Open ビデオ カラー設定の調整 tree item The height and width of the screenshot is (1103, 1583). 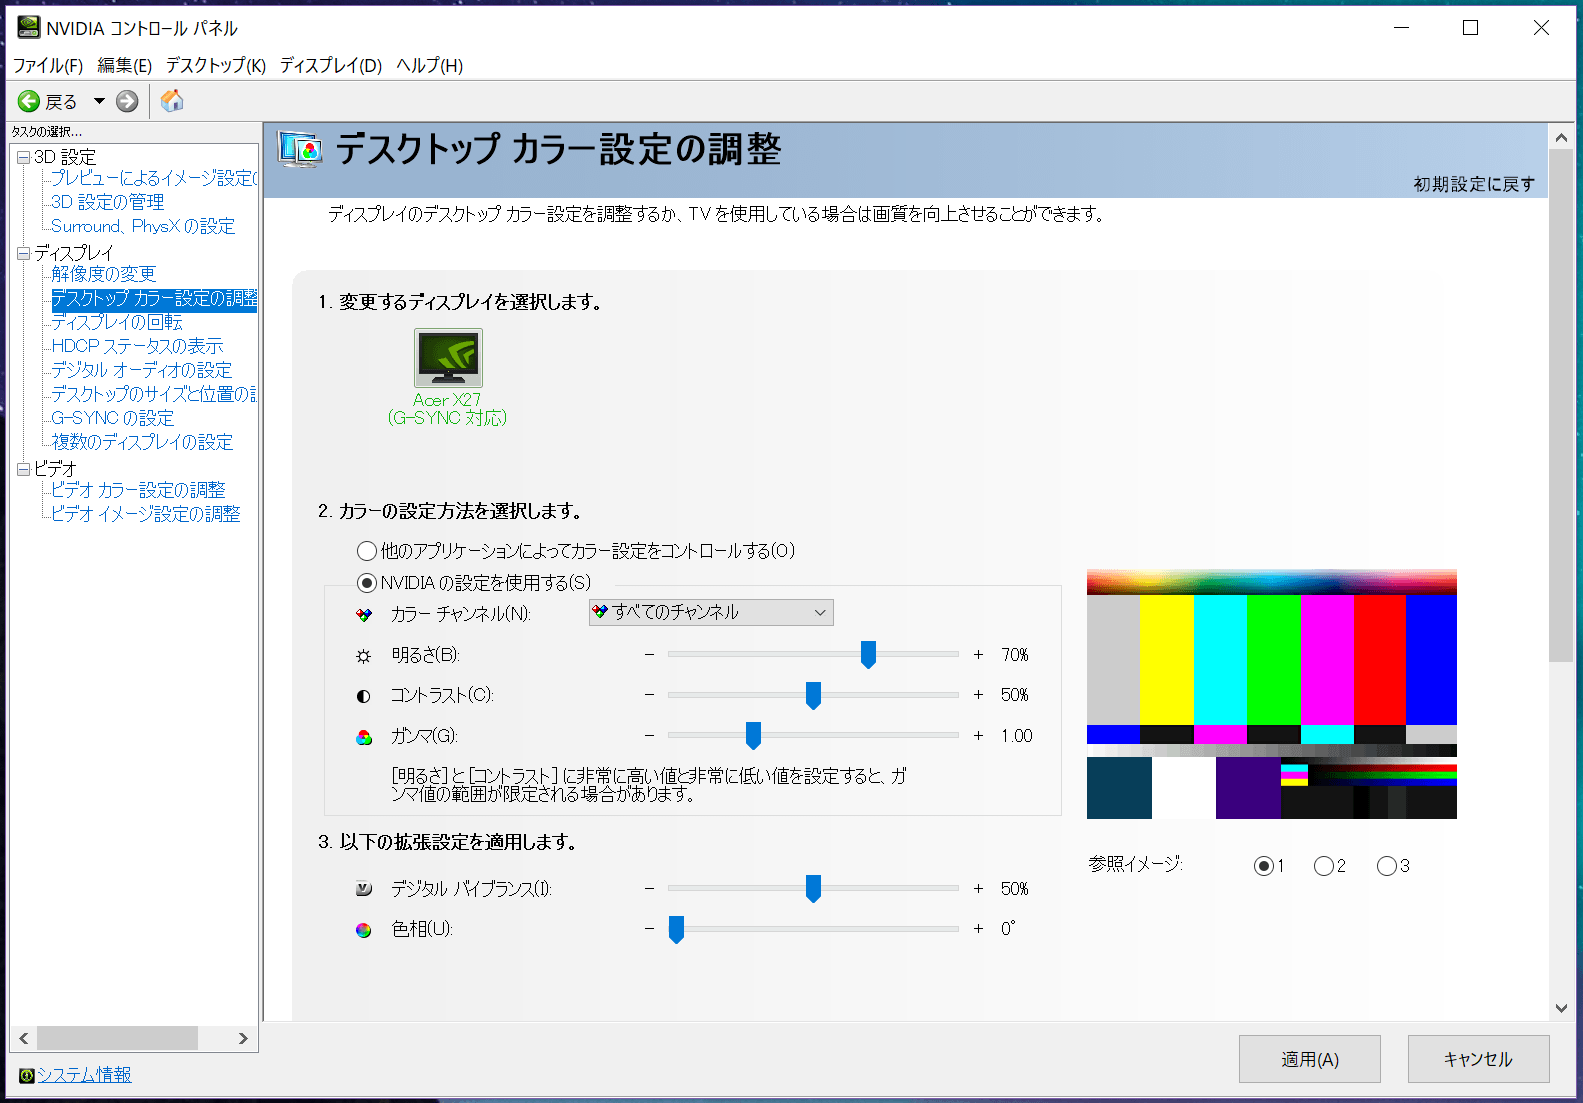coord(138,490)
